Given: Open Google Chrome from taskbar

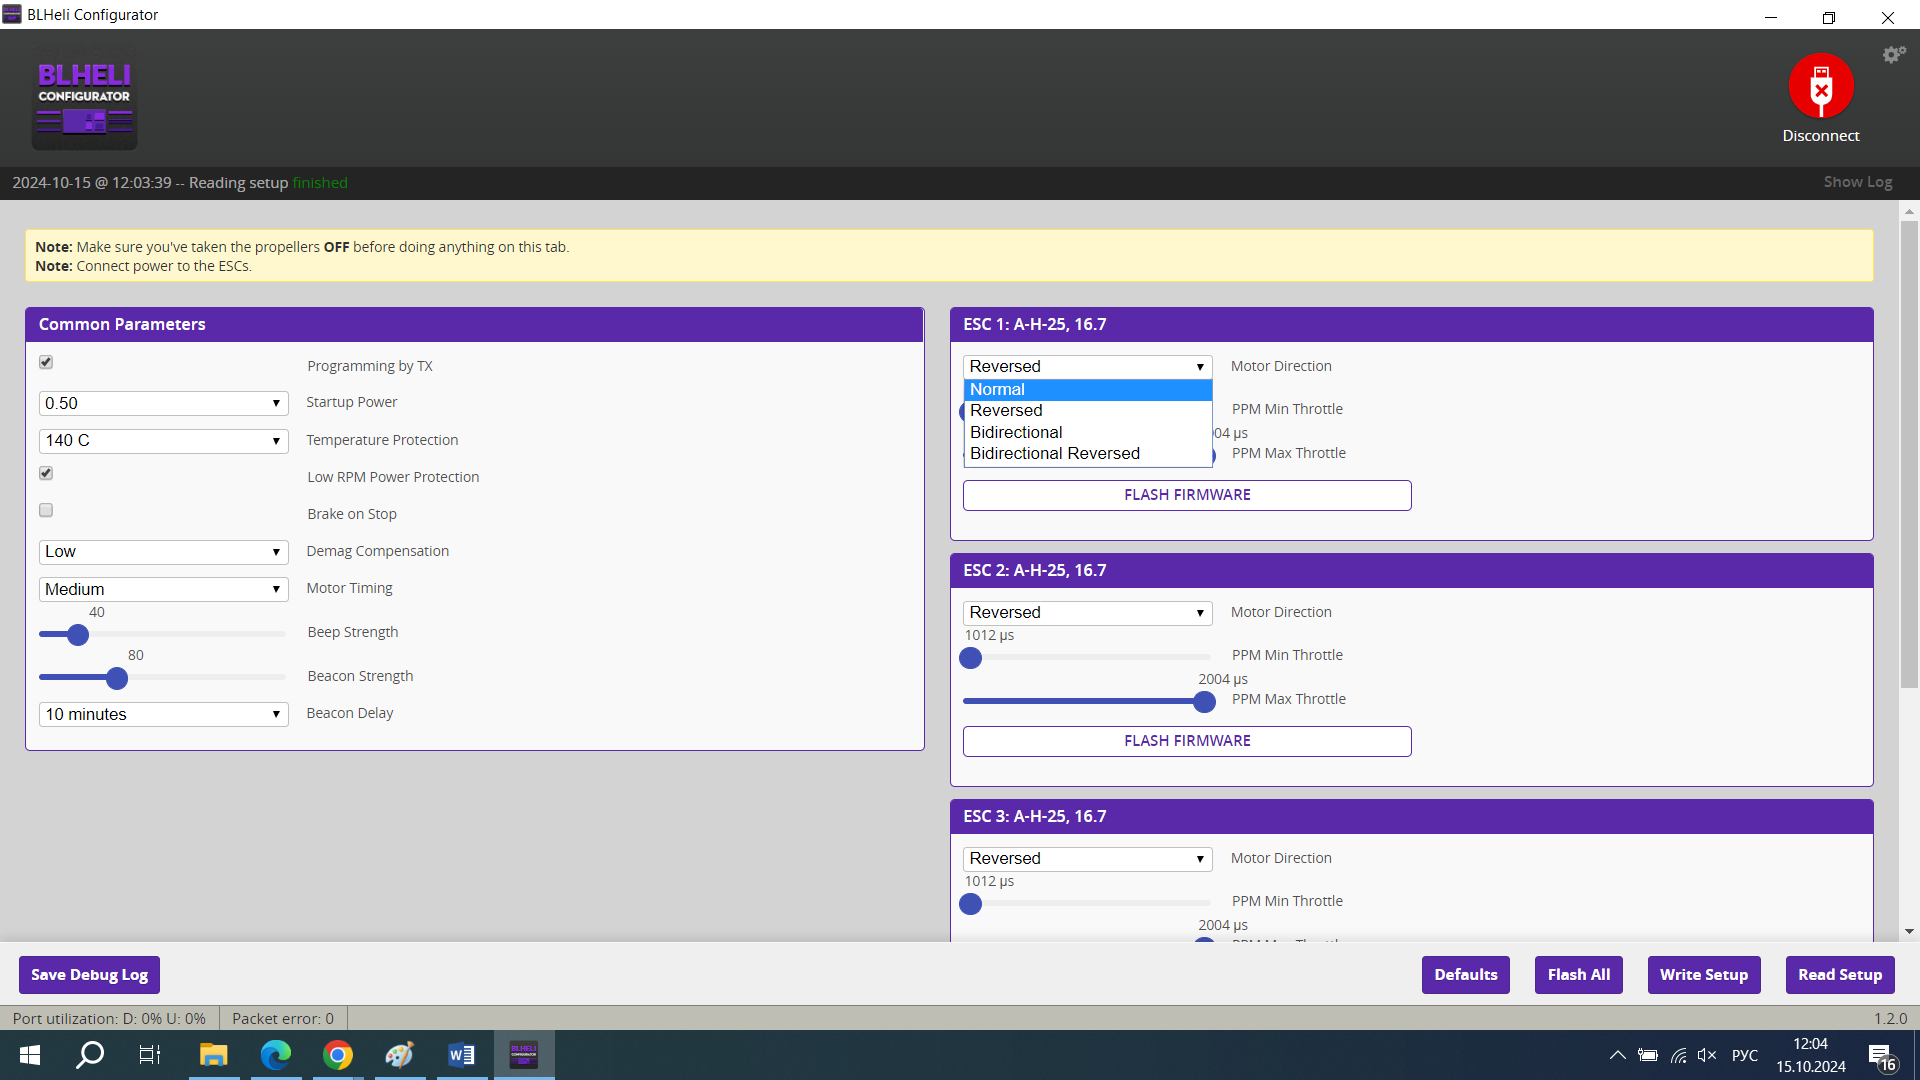Looking at the screenshot, I should [338, 1055].
